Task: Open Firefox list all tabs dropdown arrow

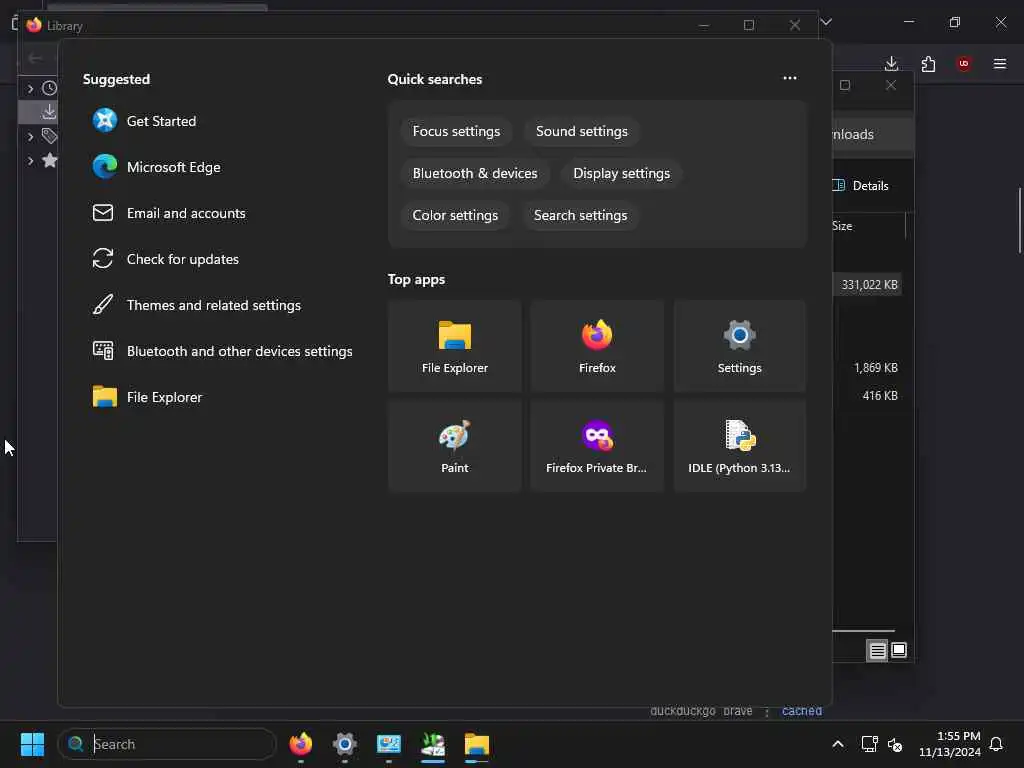Action: pyautogui.click(x=826, y=22)
